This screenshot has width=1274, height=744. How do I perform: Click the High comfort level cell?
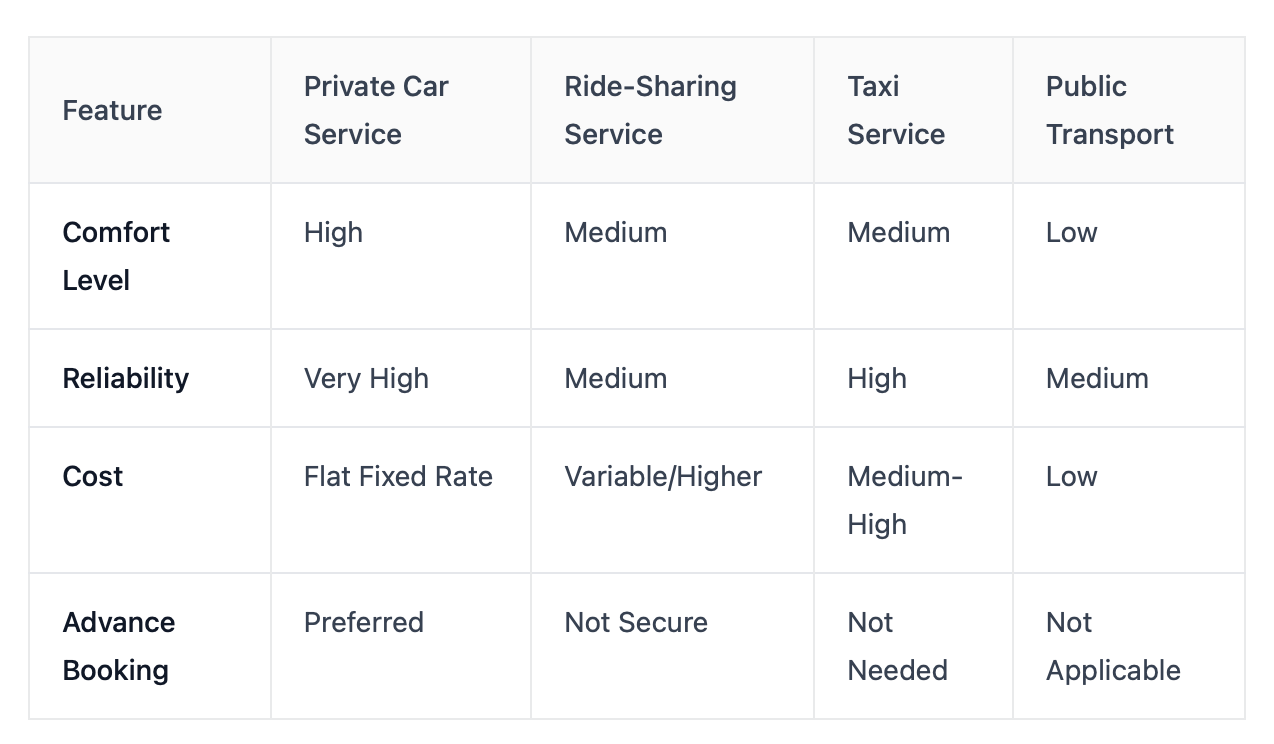click(x=333, y=232)
